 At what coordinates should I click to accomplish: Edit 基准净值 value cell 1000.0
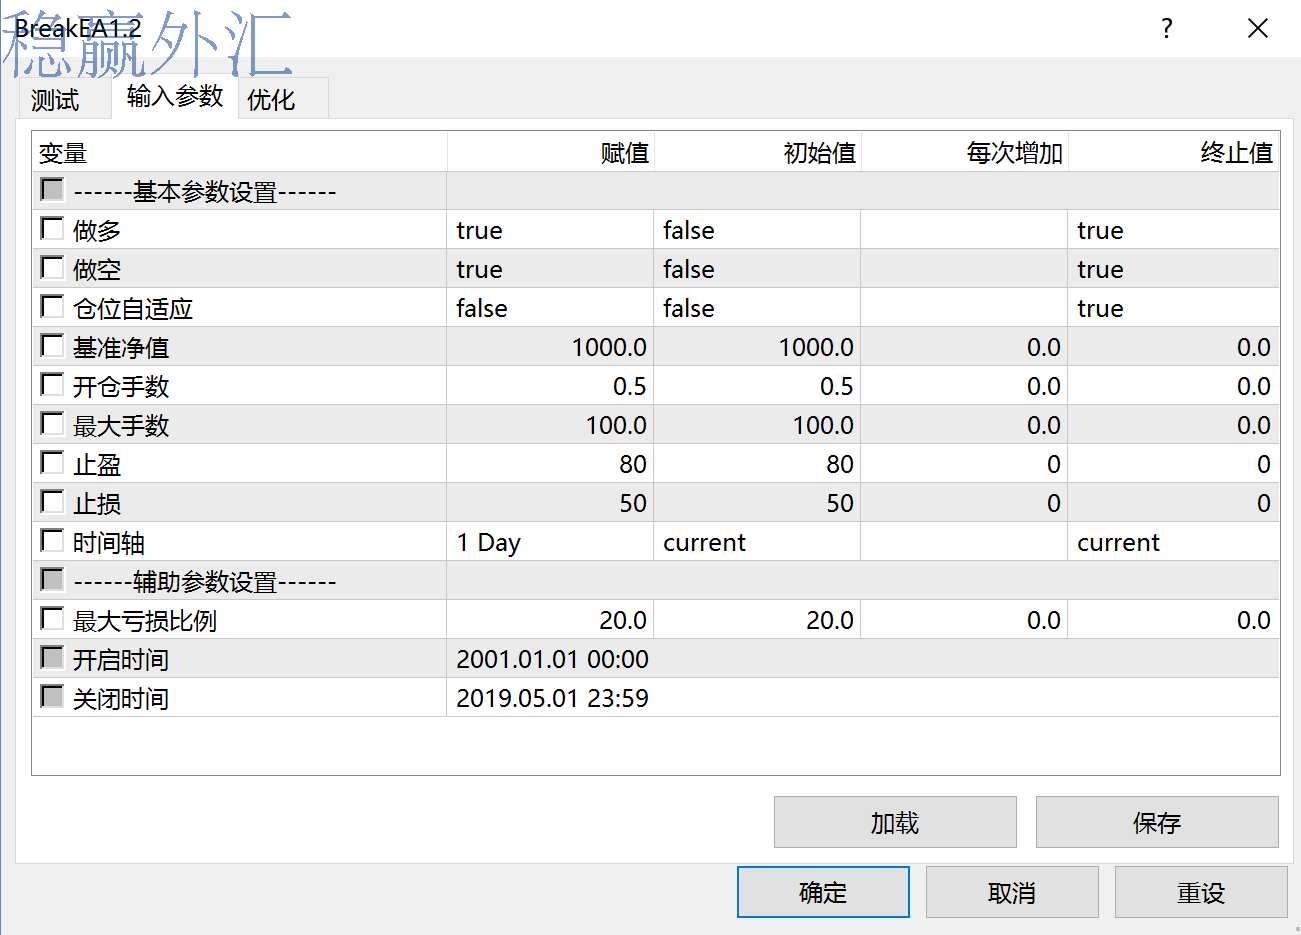click(550, 347)
